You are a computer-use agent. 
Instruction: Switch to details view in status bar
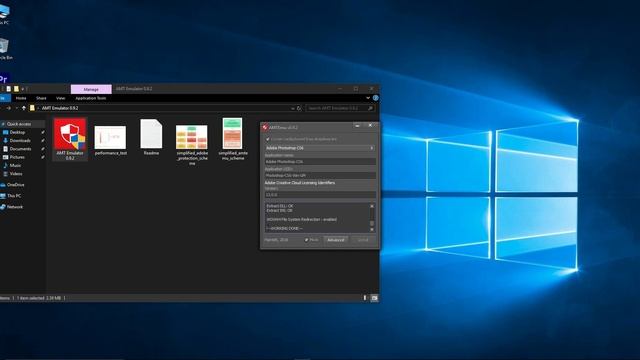pyautogui.click(x=365, y=298)
